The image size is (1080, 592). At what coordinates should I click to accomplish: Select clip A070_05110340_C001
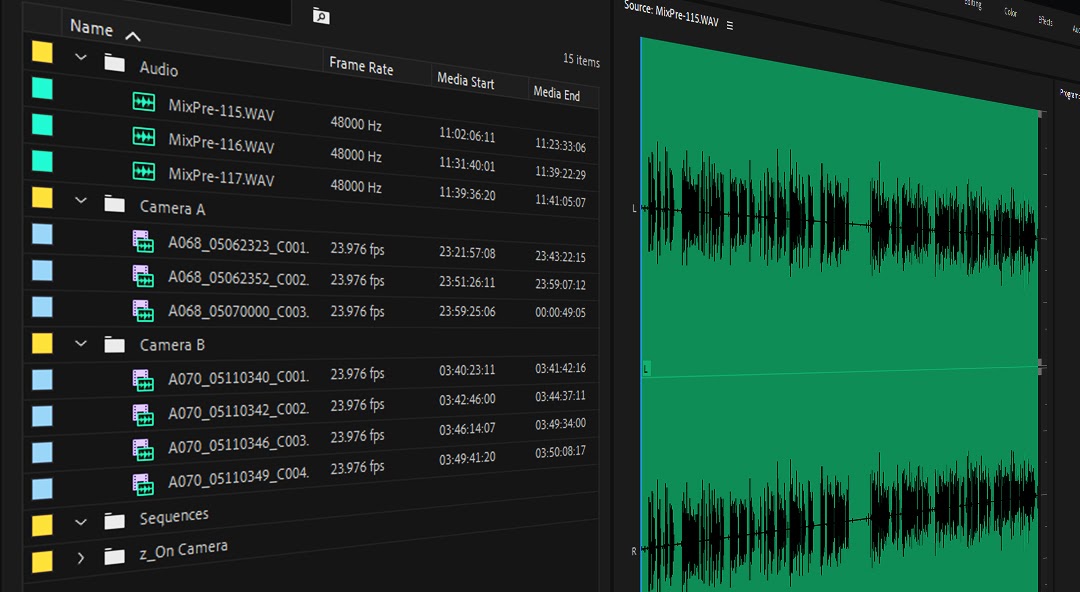(238, 377)
